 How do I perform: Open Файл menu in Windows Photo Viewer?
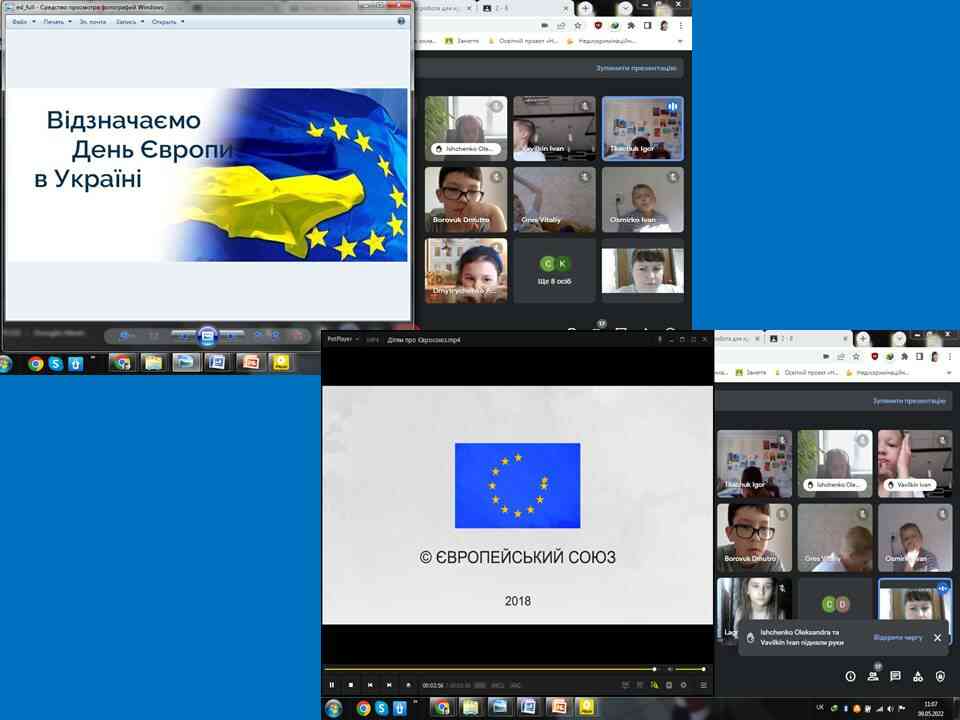click(x=23, y=21)
